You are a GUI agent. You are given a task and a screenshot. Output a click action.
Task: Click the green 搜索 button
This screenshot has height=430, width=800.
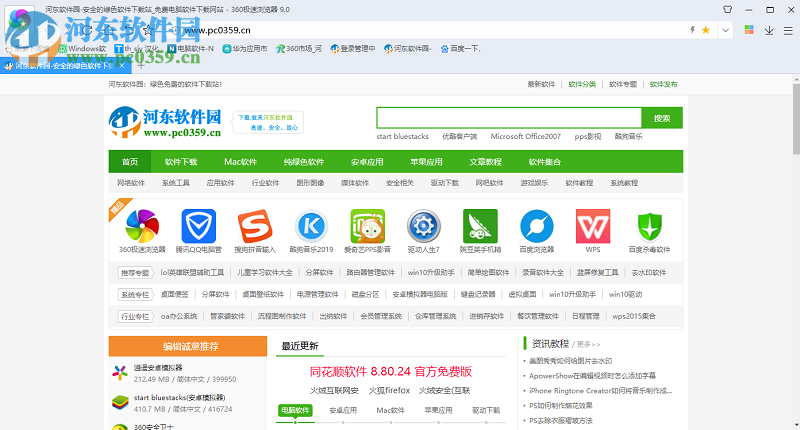click(662, 118)
